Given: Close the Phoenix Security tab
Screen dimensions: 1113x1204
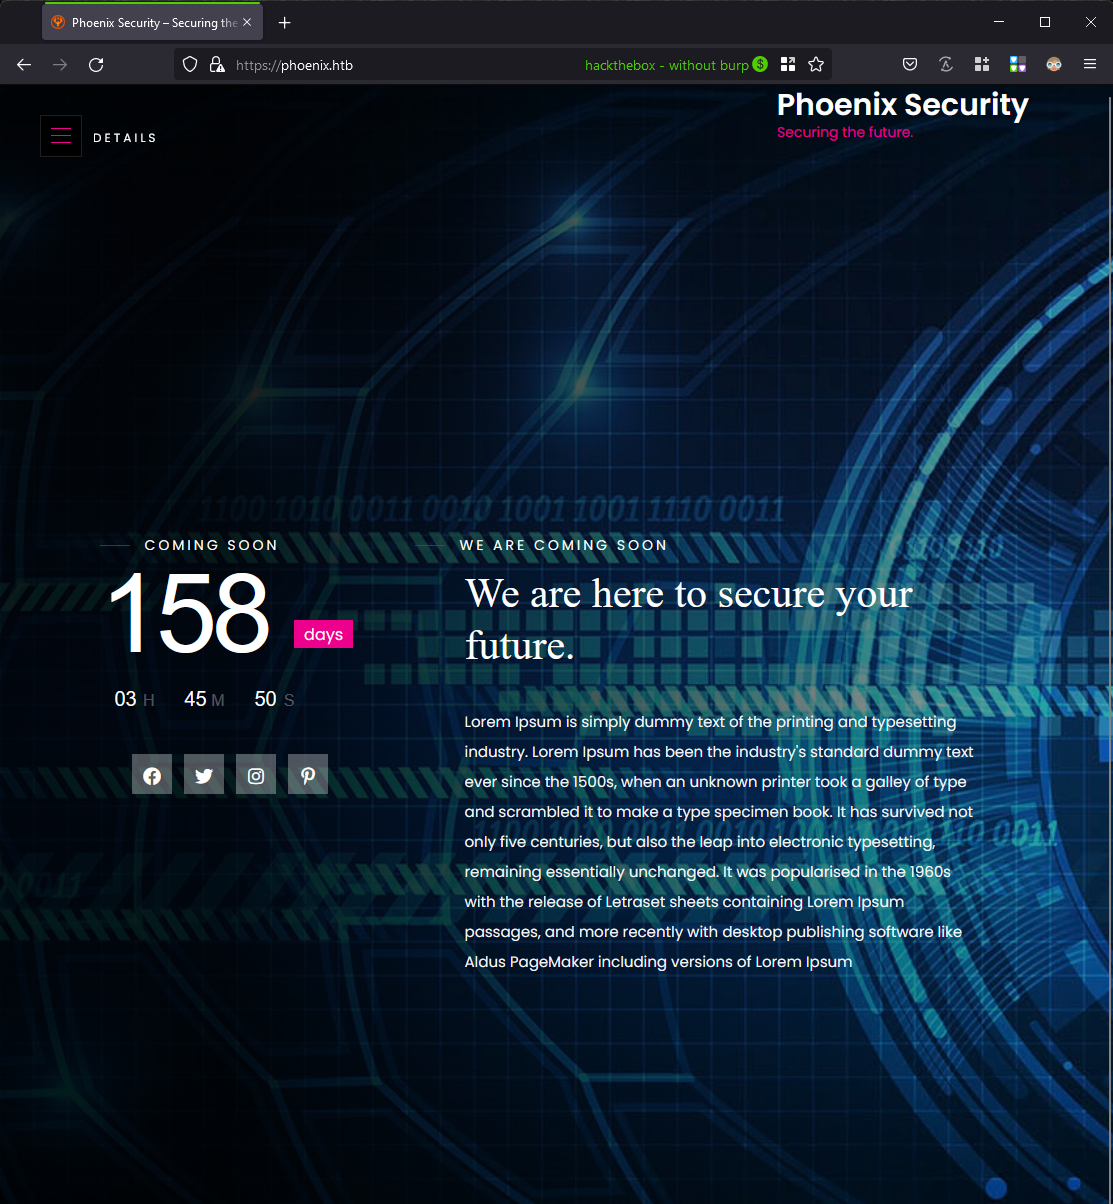Looking at the screenshot, I should 247,22.
